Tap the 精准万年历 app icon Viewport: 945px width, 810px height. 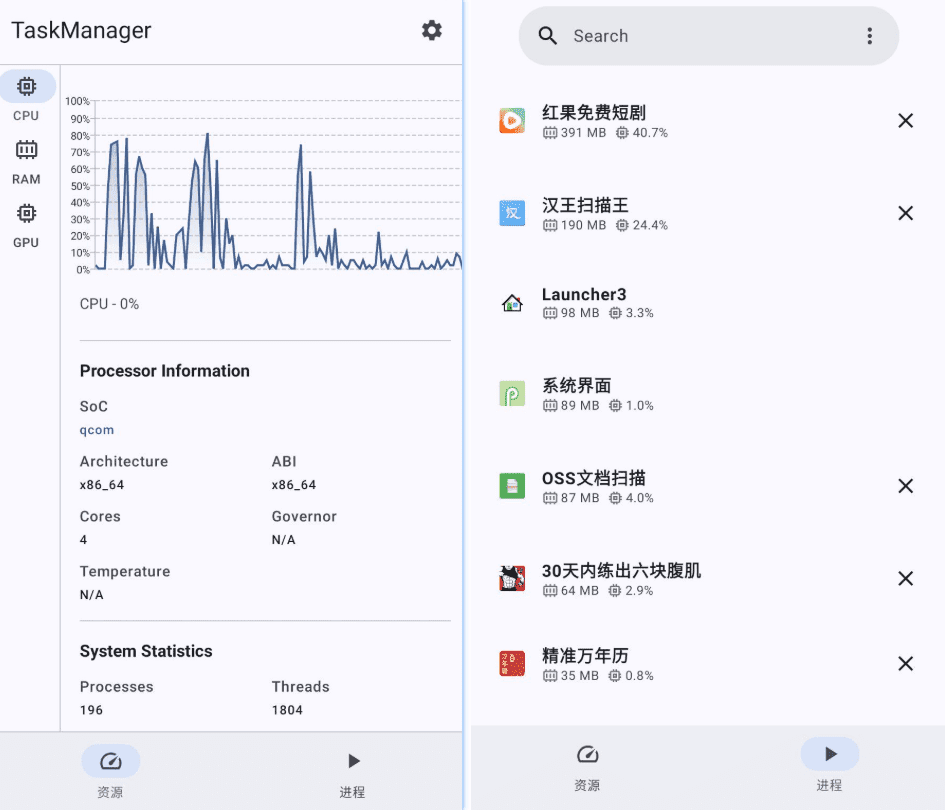coord(512,663)
